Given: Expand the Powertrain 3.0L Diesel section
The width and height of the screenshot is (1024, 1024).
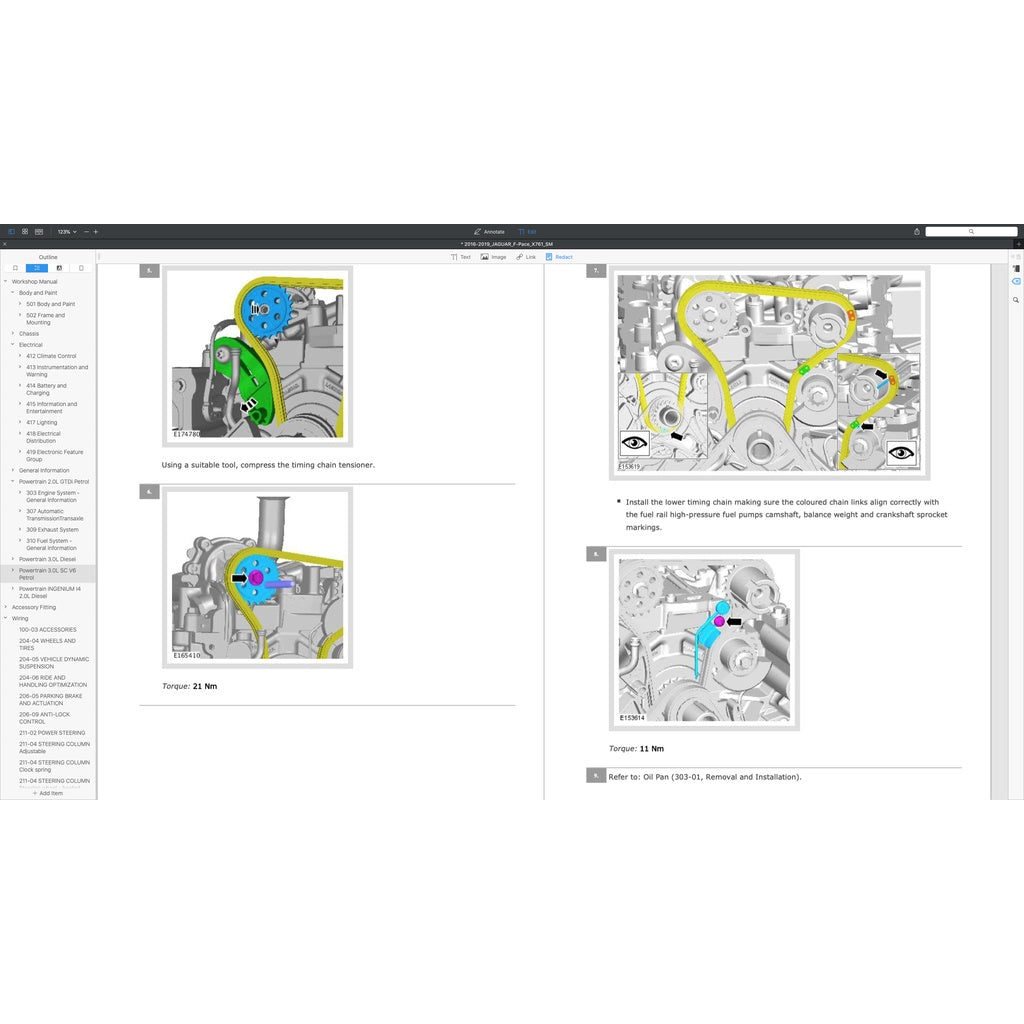Looking at the screenshot, I should (x=12, y=559).
